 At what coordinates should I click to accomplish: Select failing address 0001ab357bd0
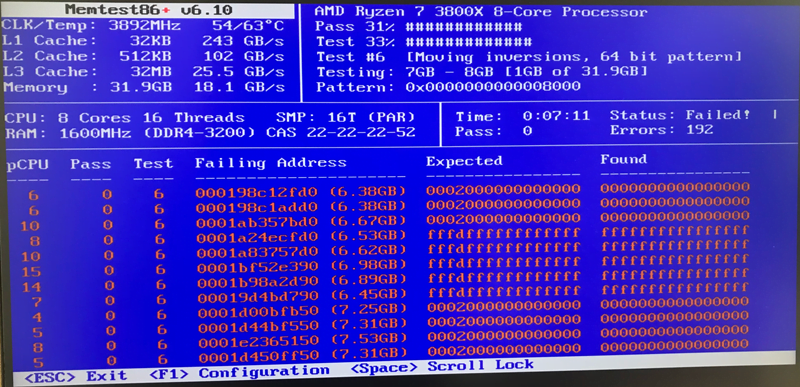pyautogui.click(x=258, y=222)
